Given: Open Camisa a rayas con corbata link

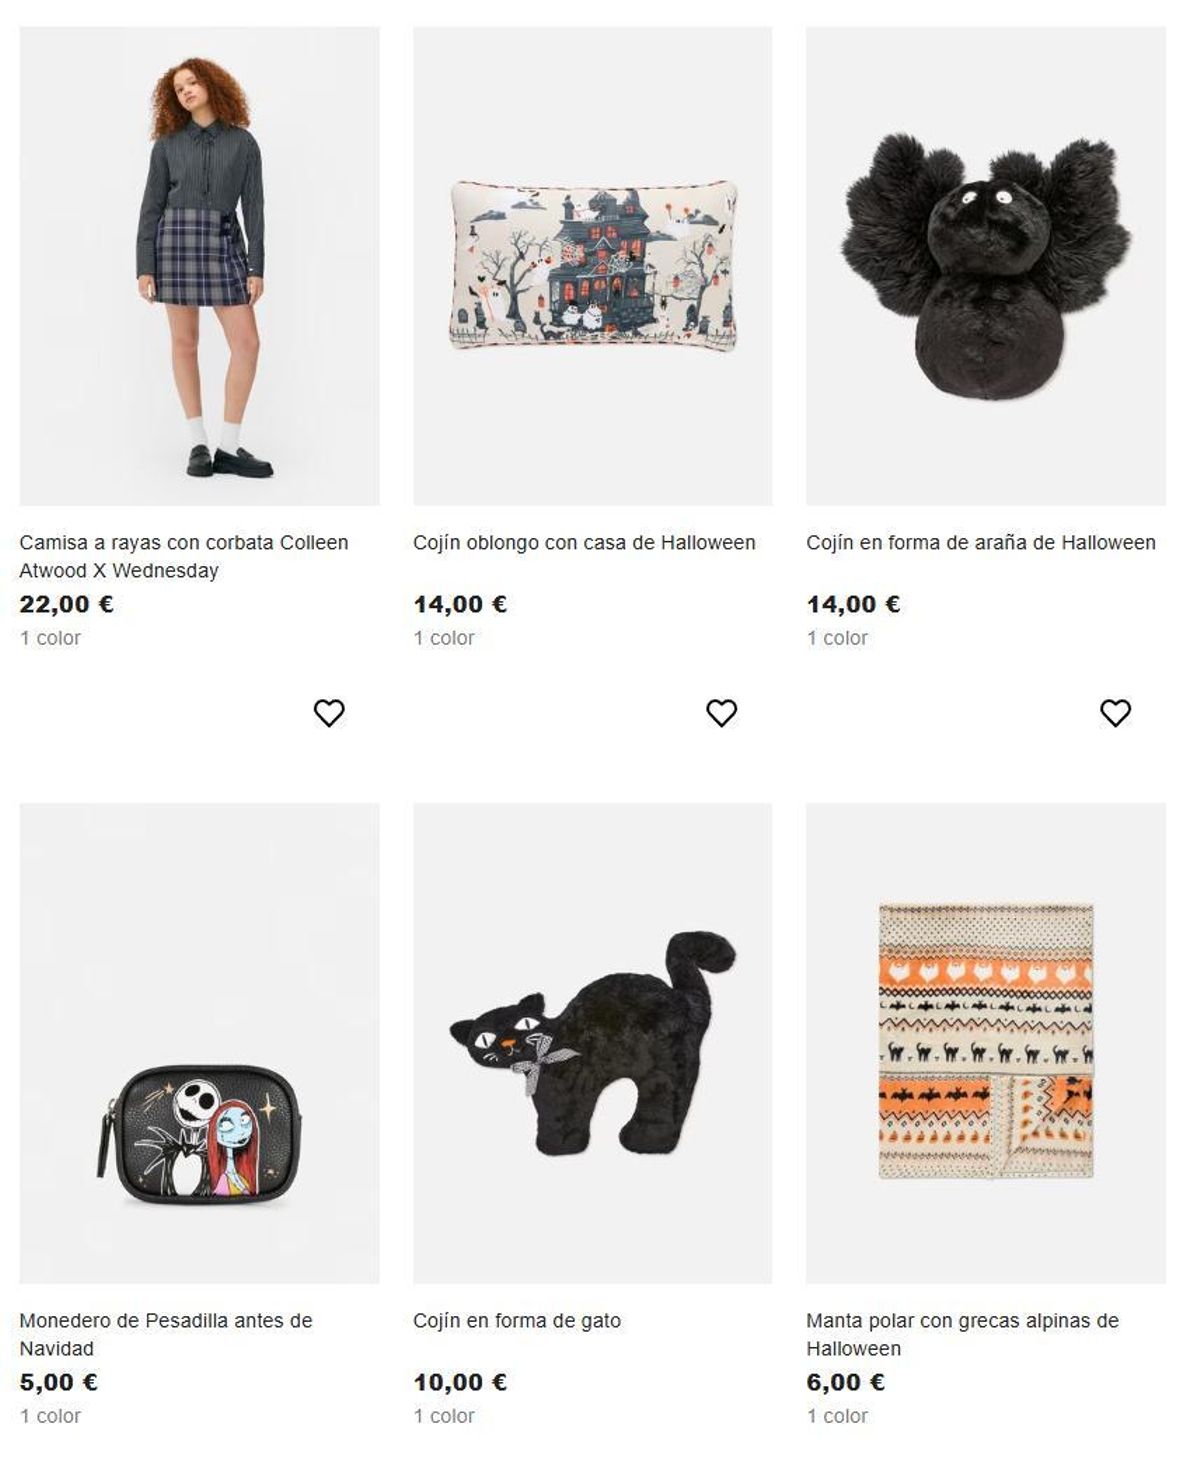Looking at the screenshot, I should (184, 556).
